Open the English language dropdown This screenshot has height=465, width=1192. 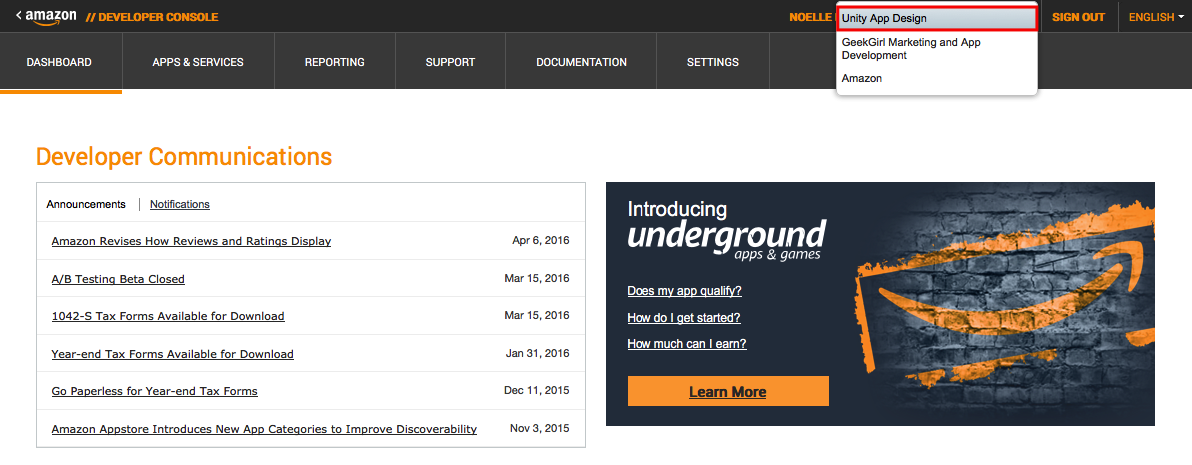click(1156, 17)
